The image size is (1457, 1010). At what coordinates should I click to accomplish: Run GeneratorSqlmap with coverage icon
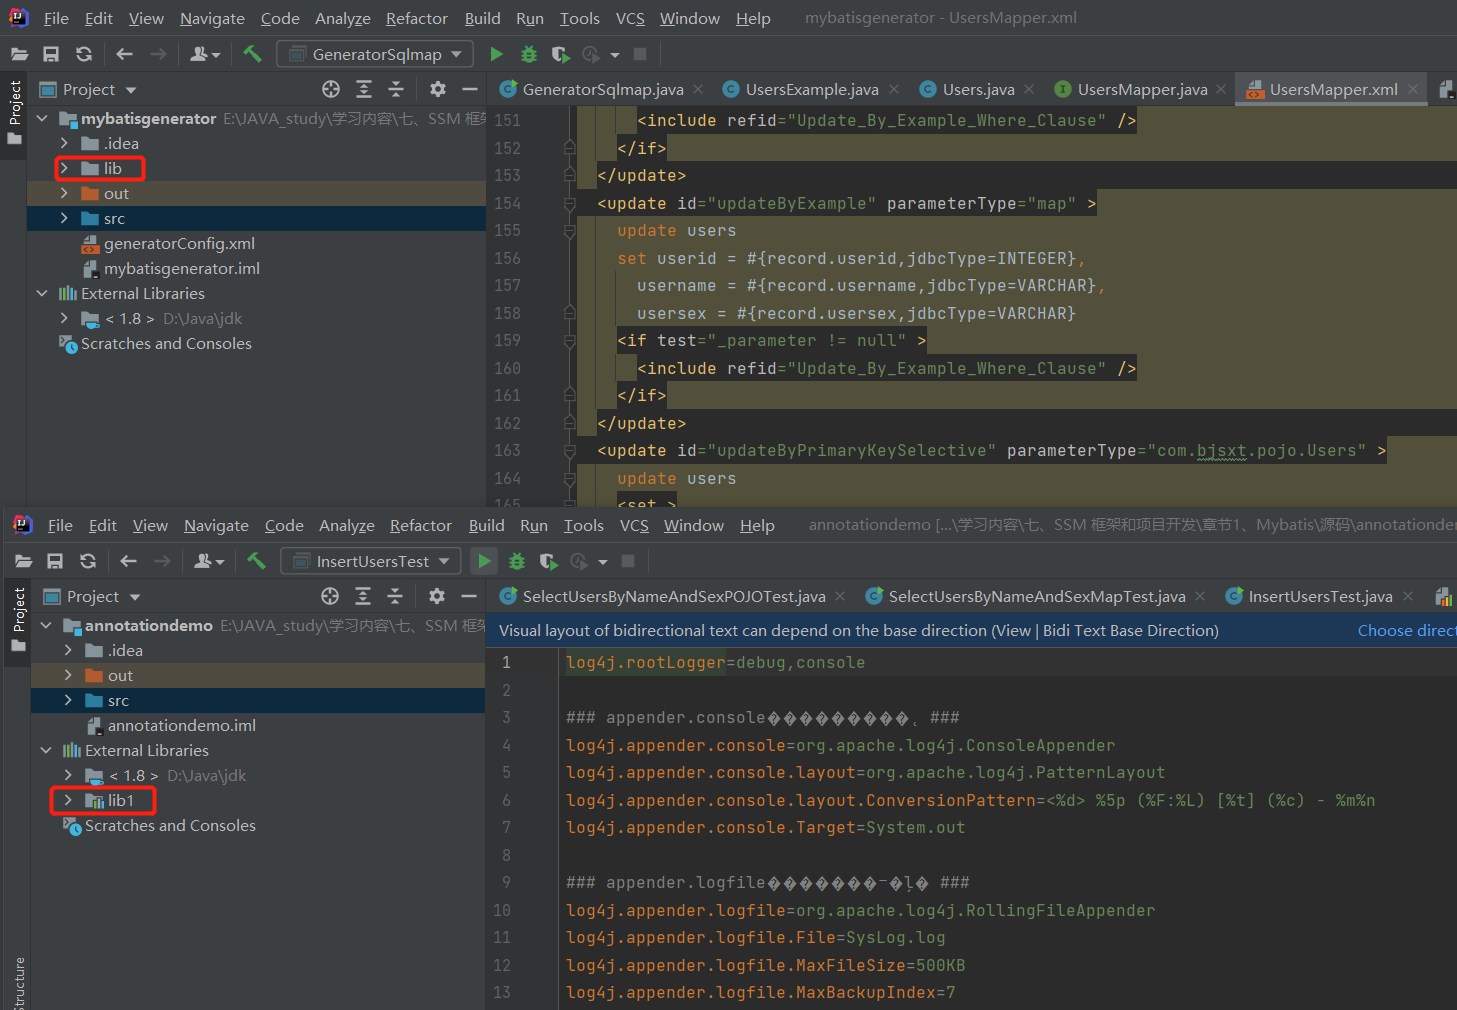click(x=560, y=54)
